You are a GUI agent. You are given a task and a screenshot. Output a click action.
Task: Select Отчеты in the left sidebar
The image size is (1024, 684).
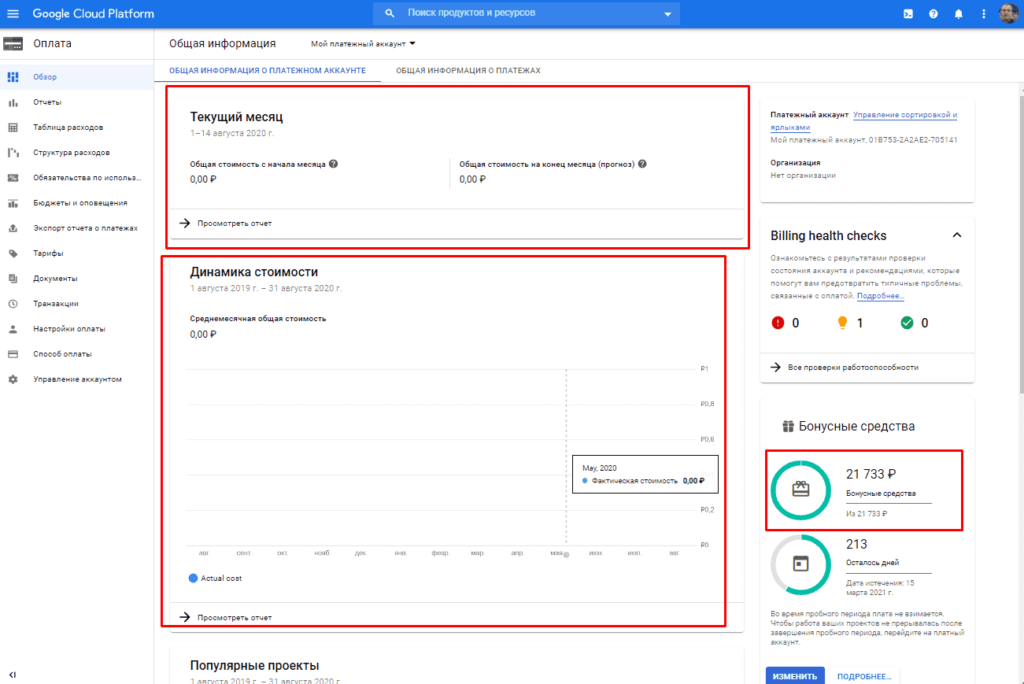tap(47, 102)
